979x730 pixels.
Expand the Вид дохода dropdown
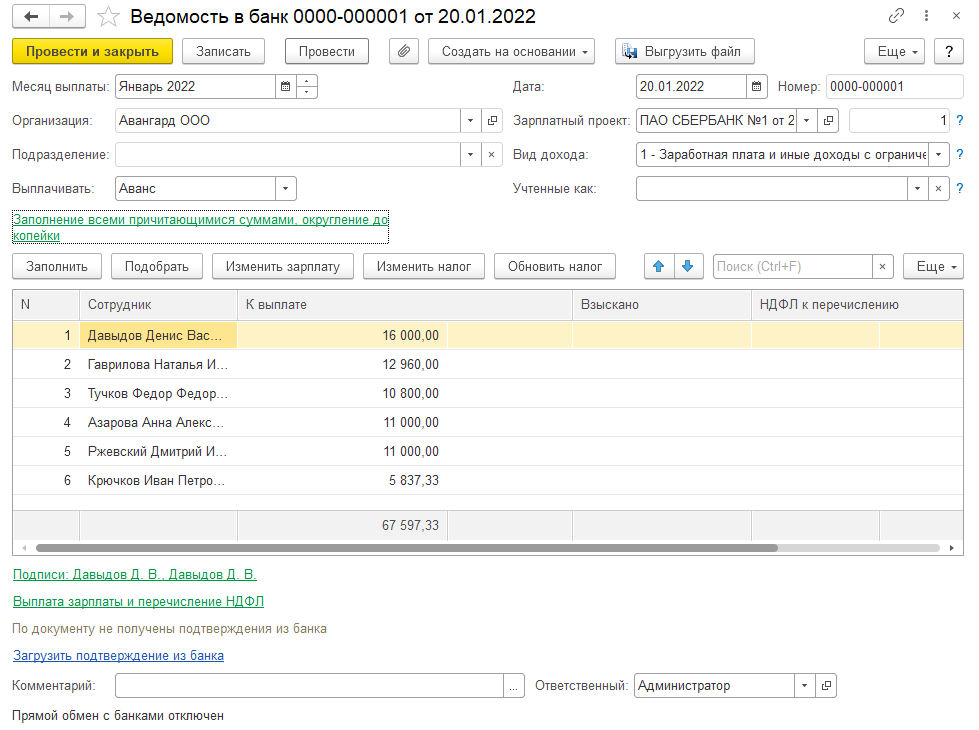pos(938,154)
